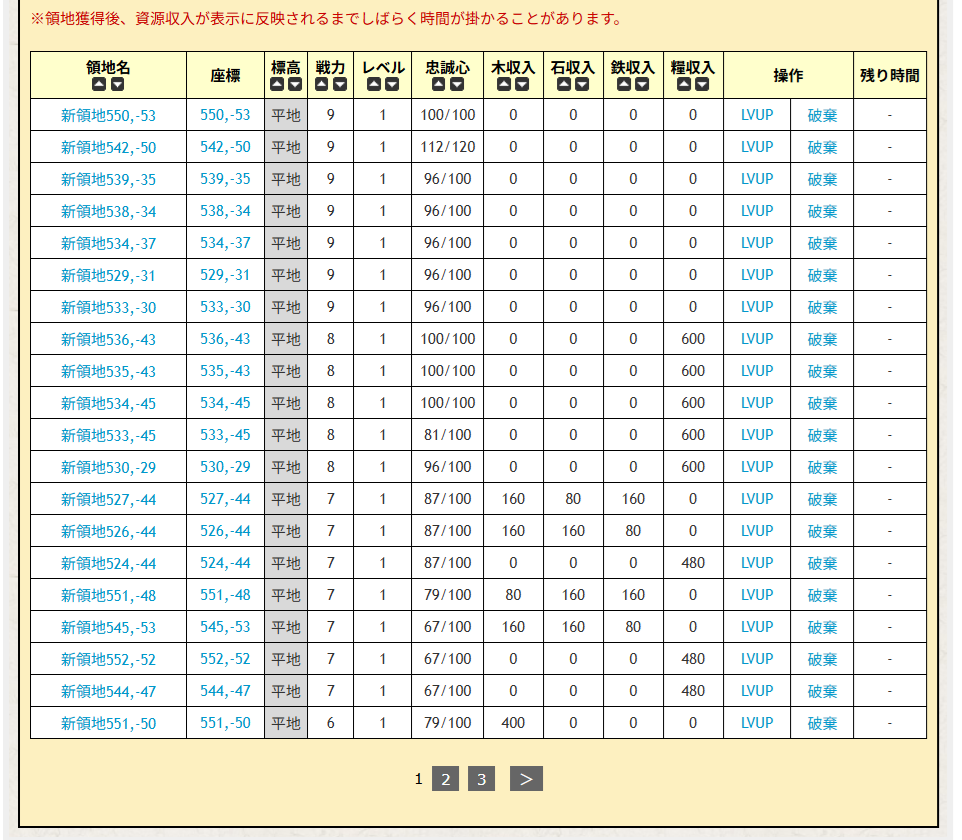Click coordinate link 542,-50
The image size is (962, 840).
[x=225, y=147]
